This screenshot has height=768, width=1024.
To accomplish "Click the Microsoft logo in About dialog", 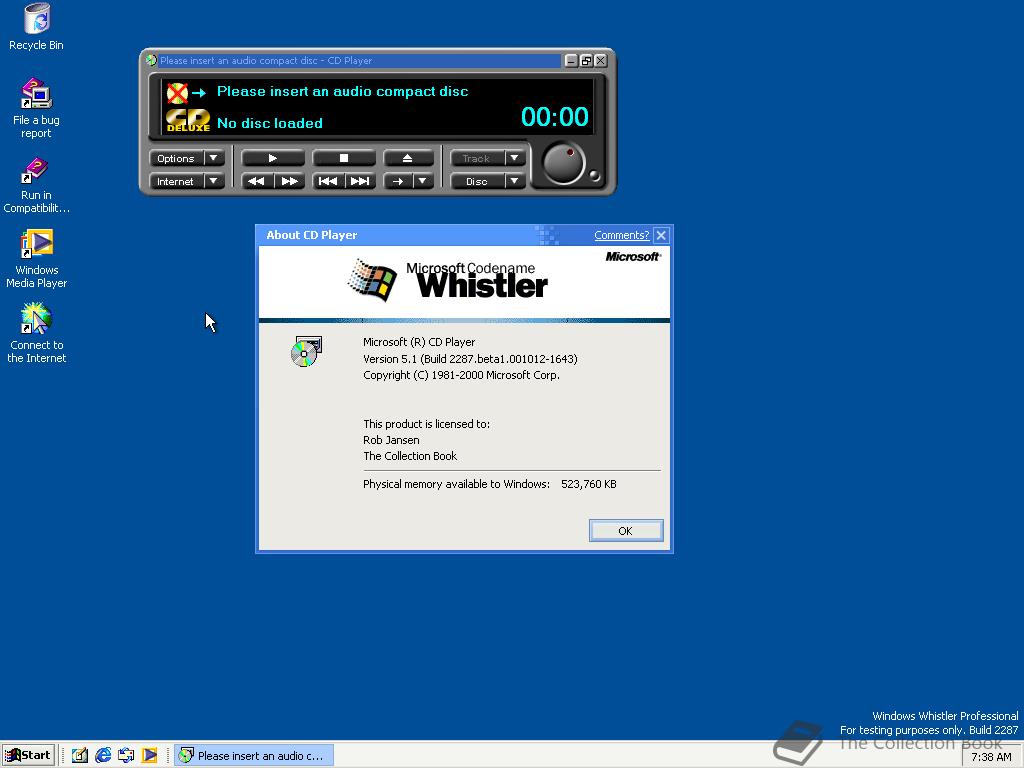I will (x=633, y=257).
